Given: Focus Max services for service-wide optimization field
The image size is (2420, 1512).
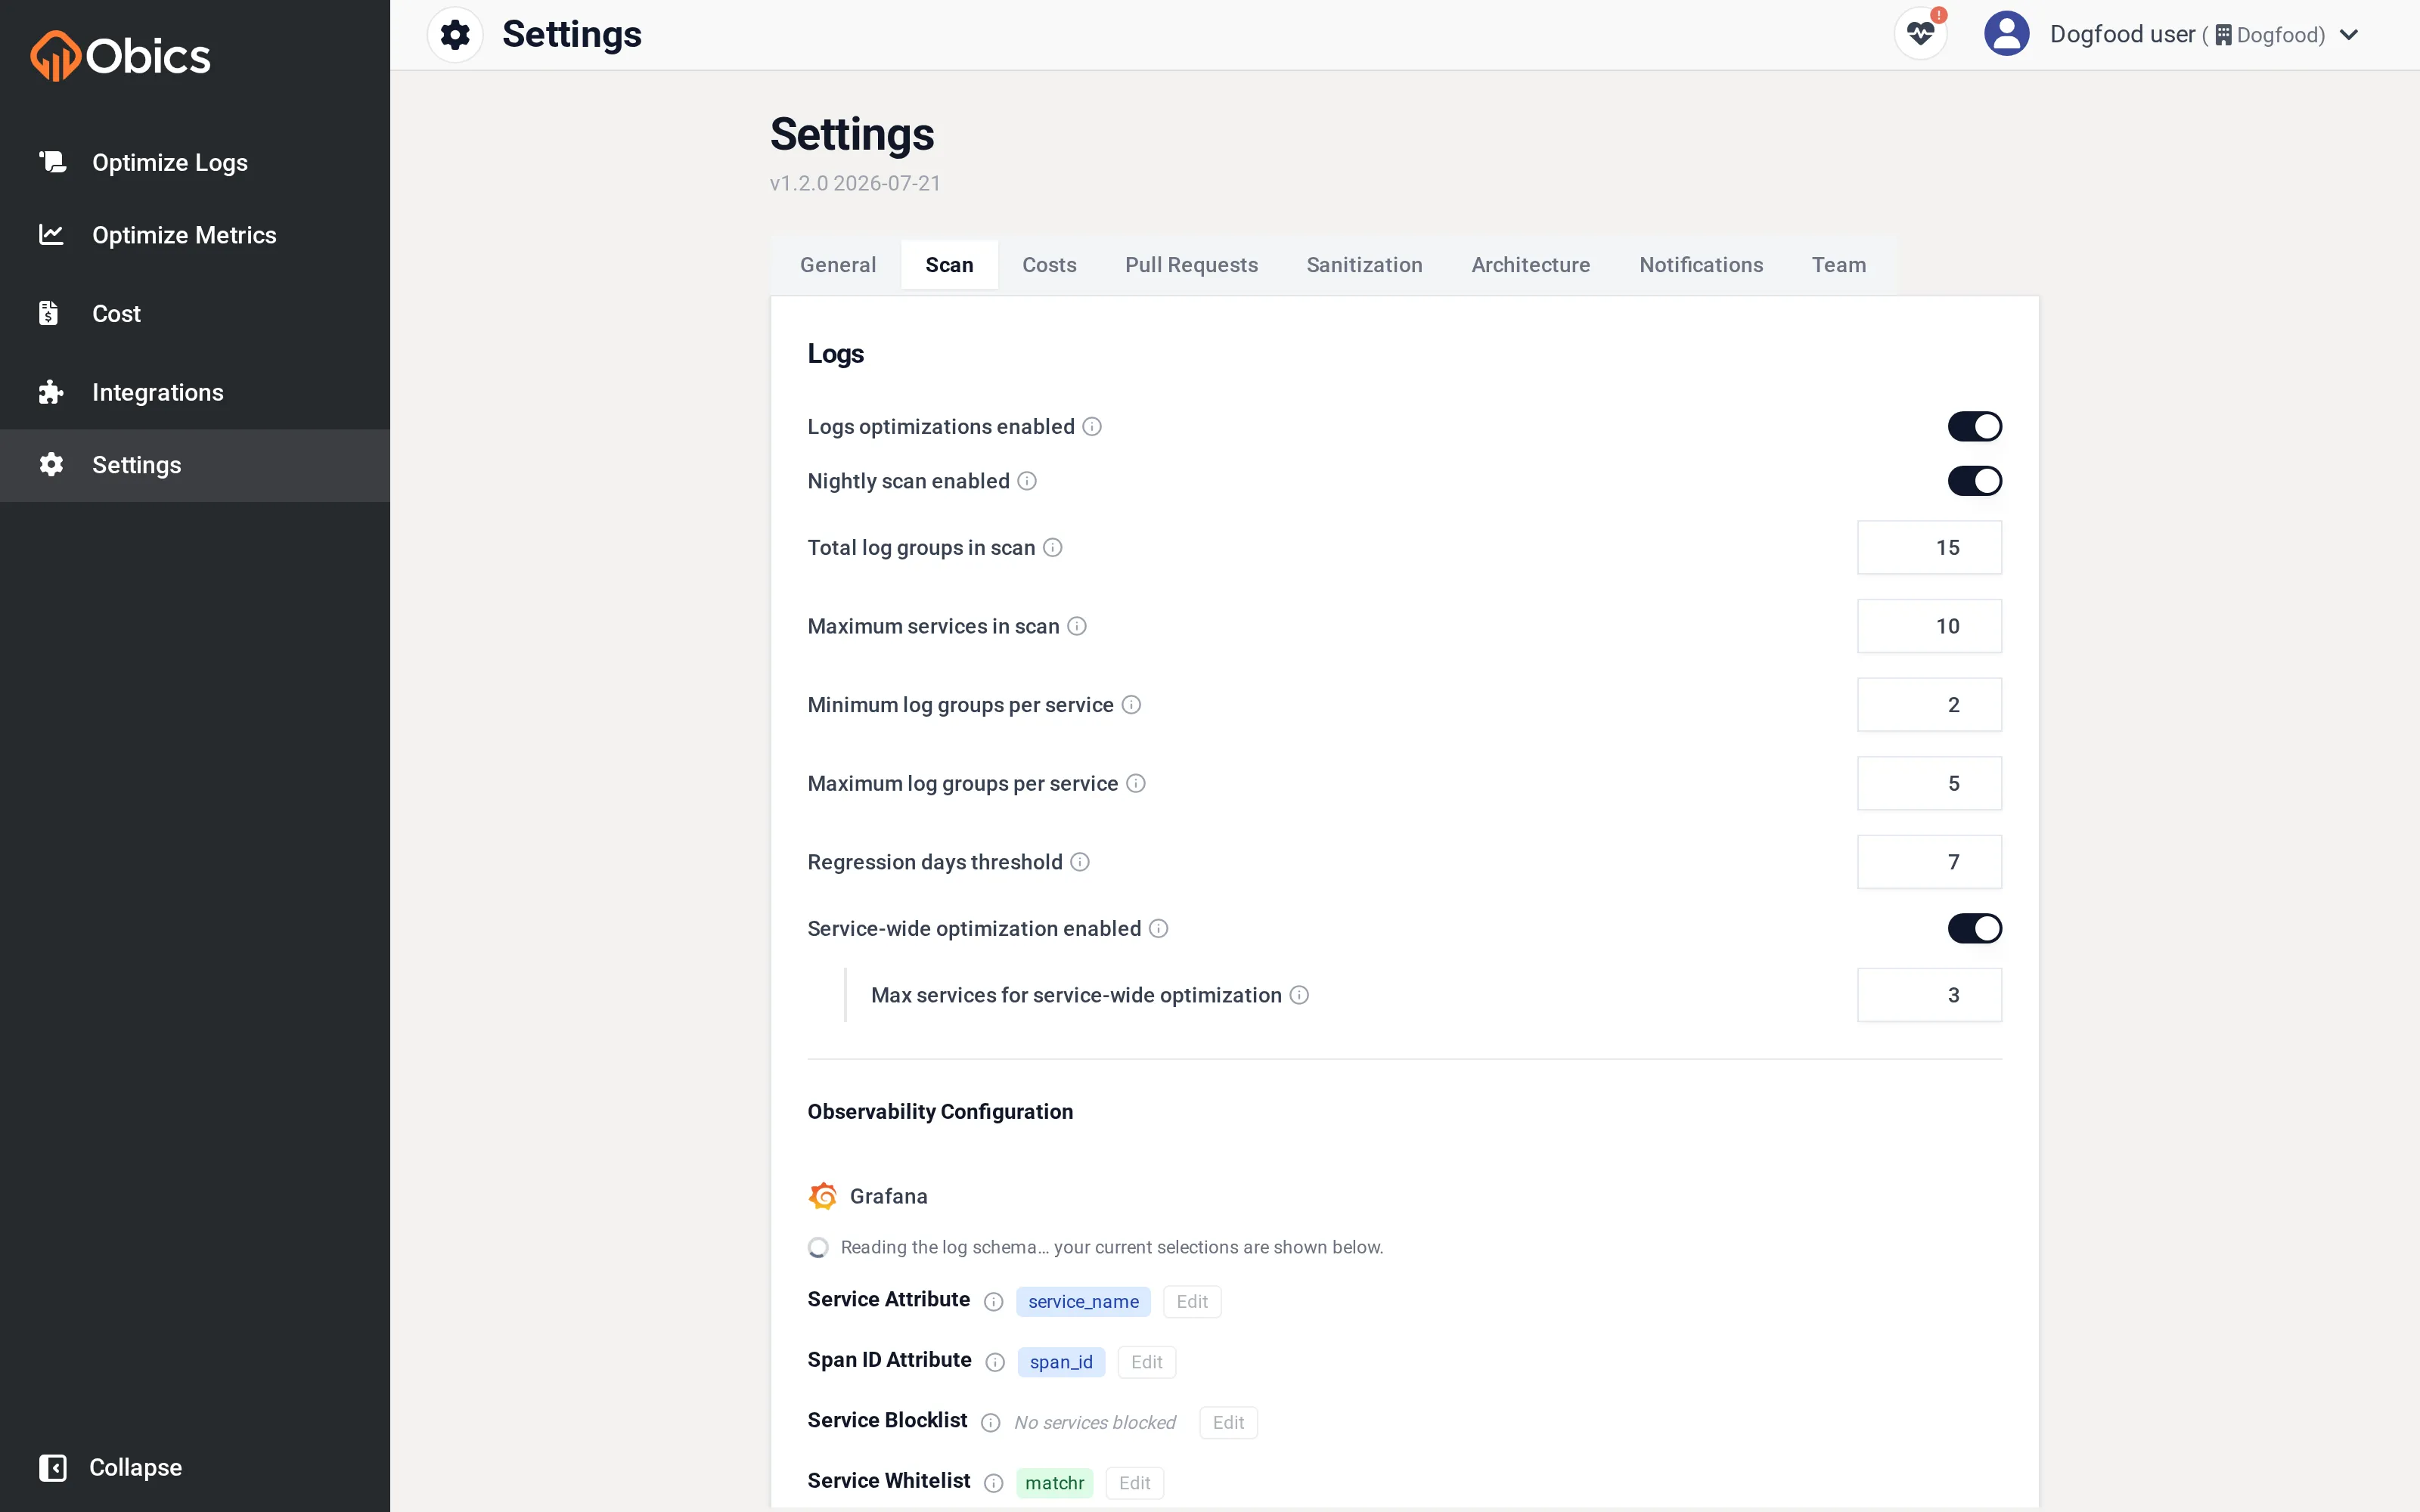Looking at the screenshot, I should coord(1929,995).
